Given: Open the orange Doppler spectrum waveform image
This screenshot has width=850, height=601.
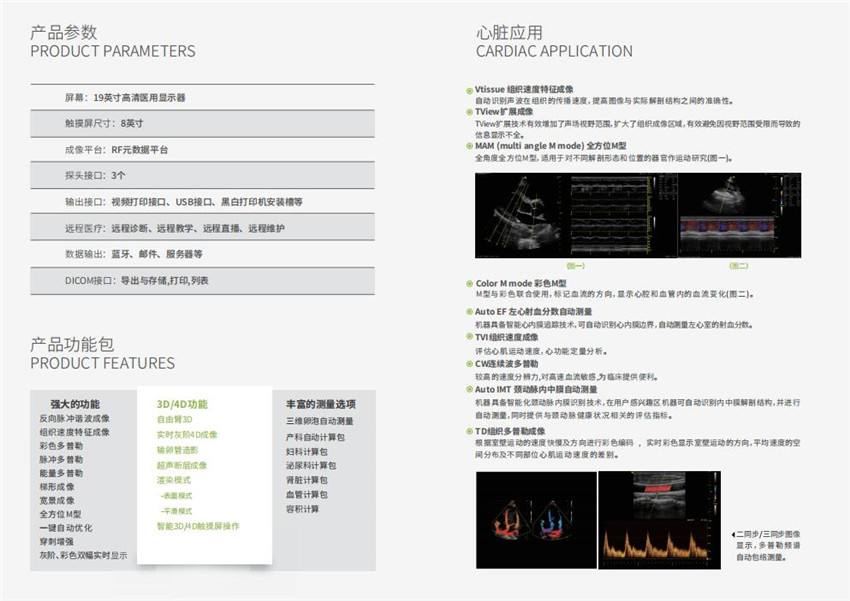Looking at the screenshot, I should click(x=659, y=520).
